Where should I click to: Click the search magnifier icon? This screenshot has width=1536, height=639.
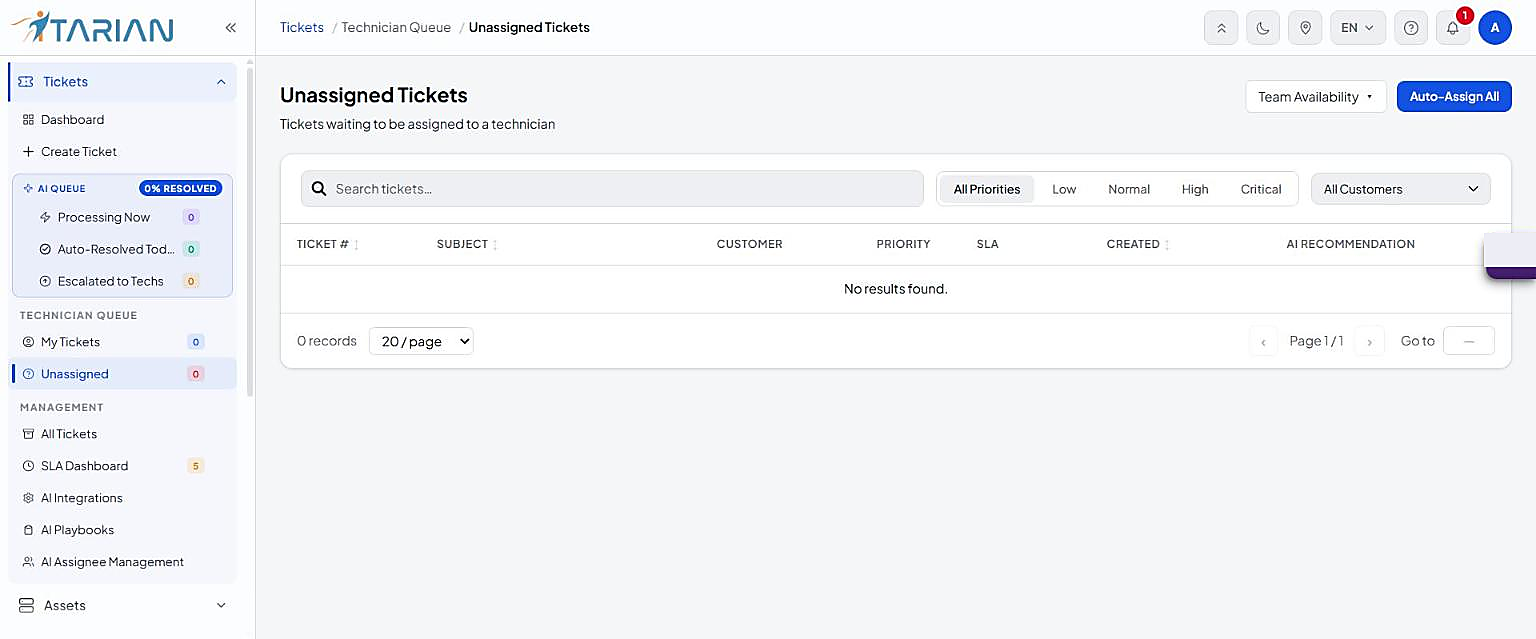319,189
